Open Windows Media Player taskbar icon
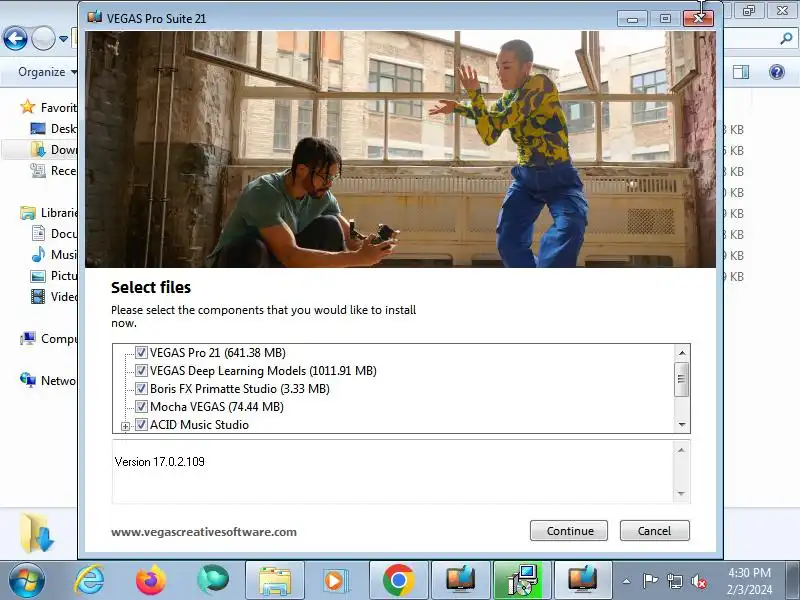This screenshot has height=600, width=800. click(x=336, y=581)
